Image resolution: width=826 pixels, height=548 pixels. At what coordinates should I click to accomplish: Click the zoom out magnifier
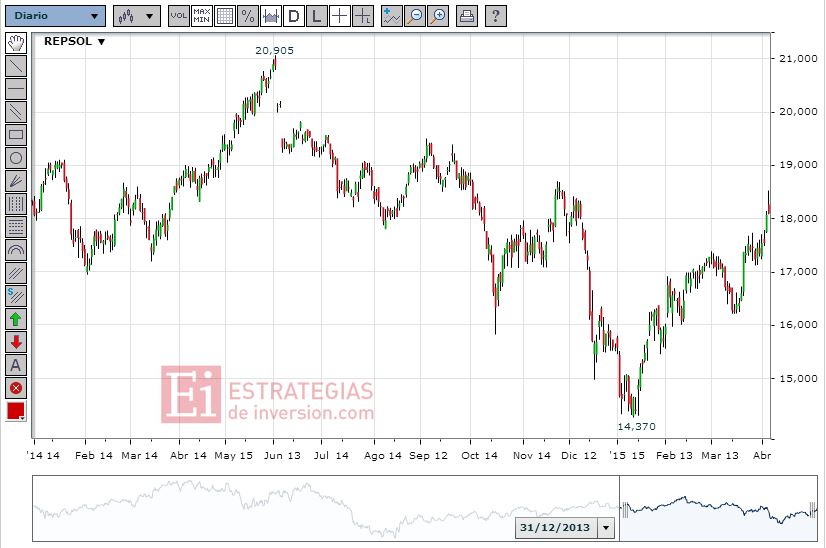(x=415, y=16)
